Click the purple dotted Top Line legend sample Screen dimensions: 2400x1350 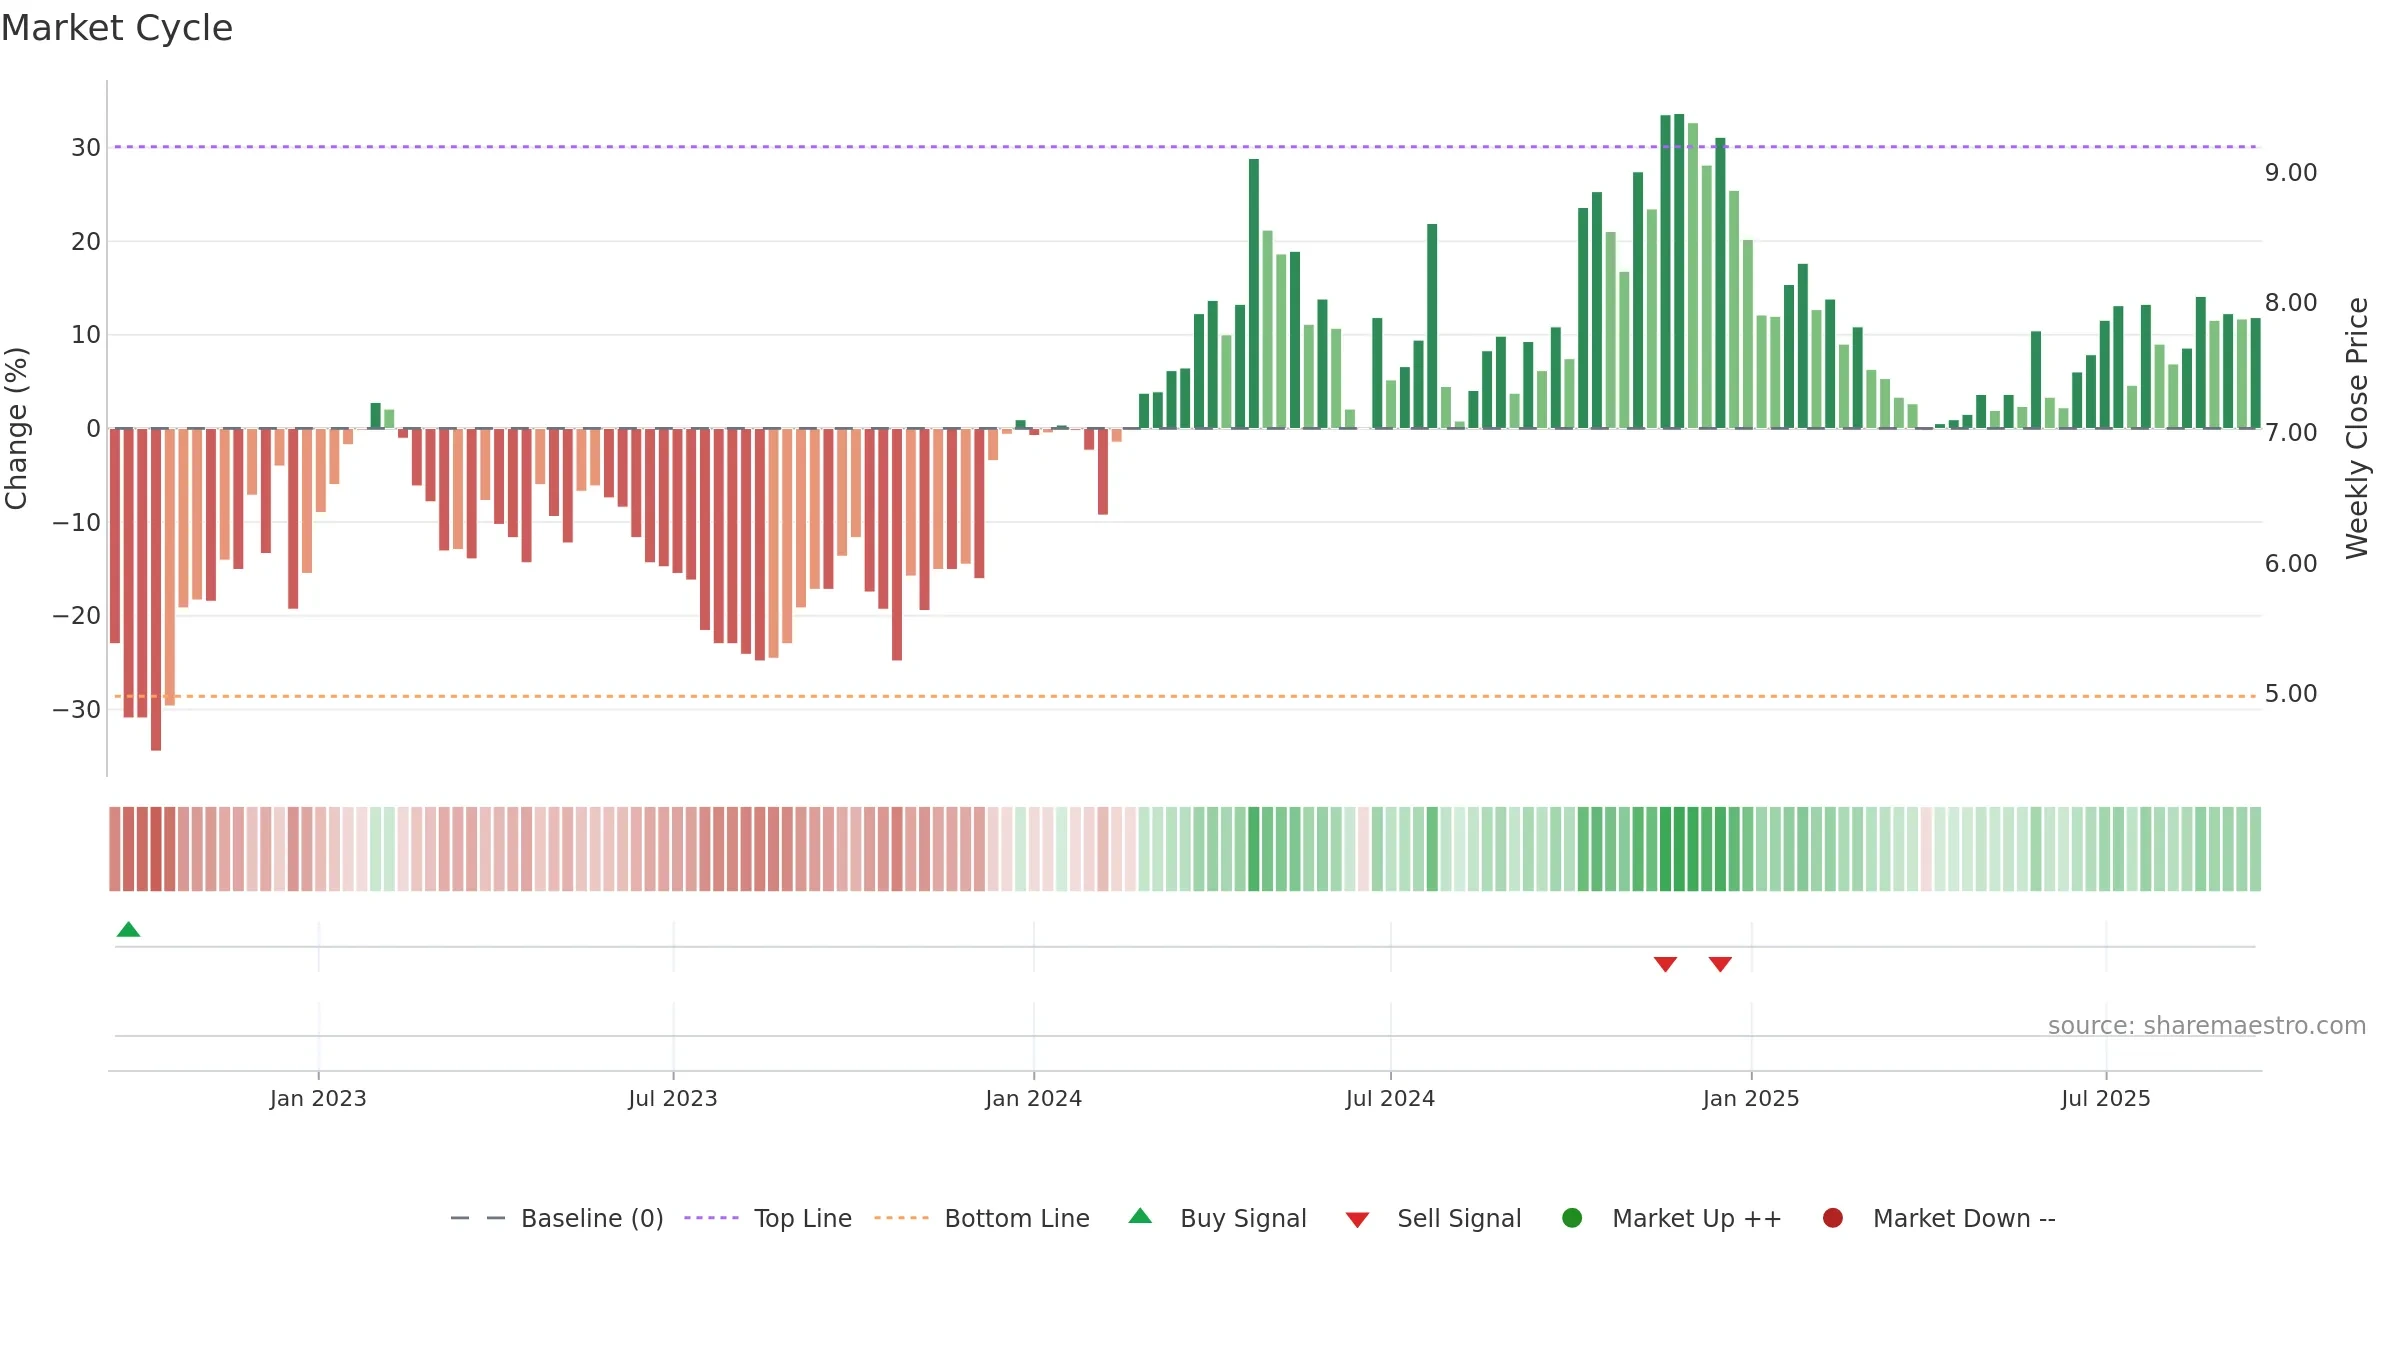pyautogui.click(x=711, y=1218)
